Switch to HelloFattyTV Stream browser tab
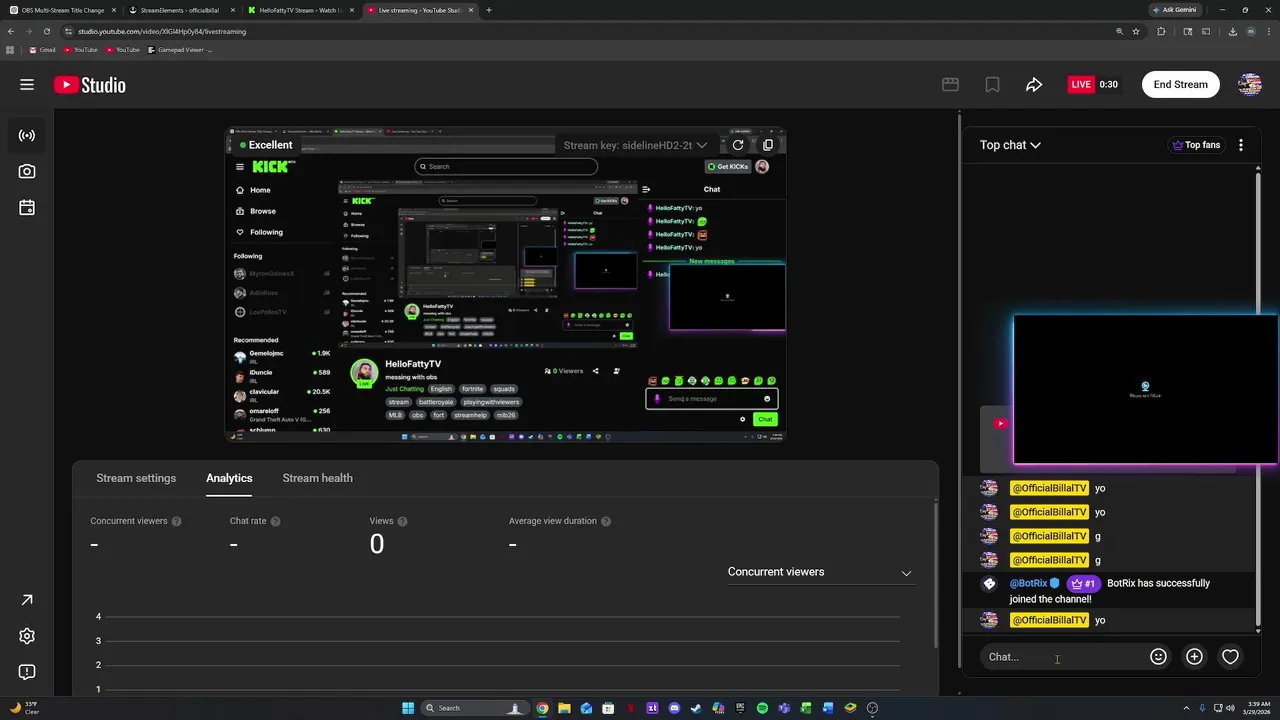Viewport: 1280px width, 720px height. point(300,10)
